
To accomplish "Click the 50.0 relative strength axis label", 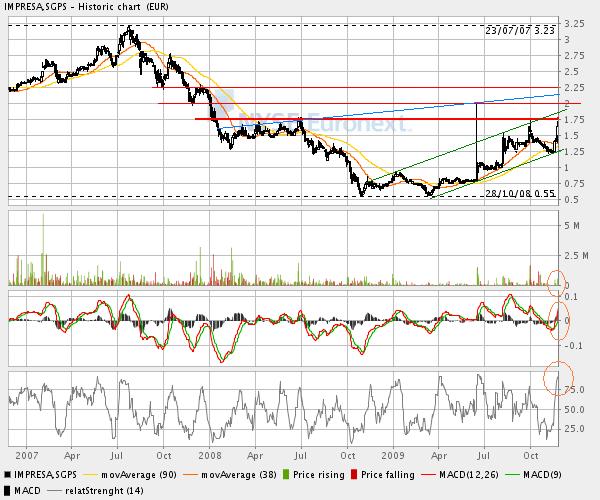I will coord(575,409).
